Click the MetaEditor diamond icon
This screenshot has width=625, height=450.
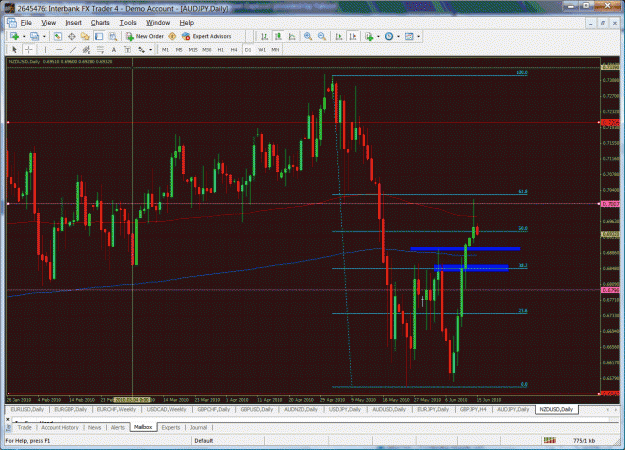pyautogui.click(x=172, y=36)
